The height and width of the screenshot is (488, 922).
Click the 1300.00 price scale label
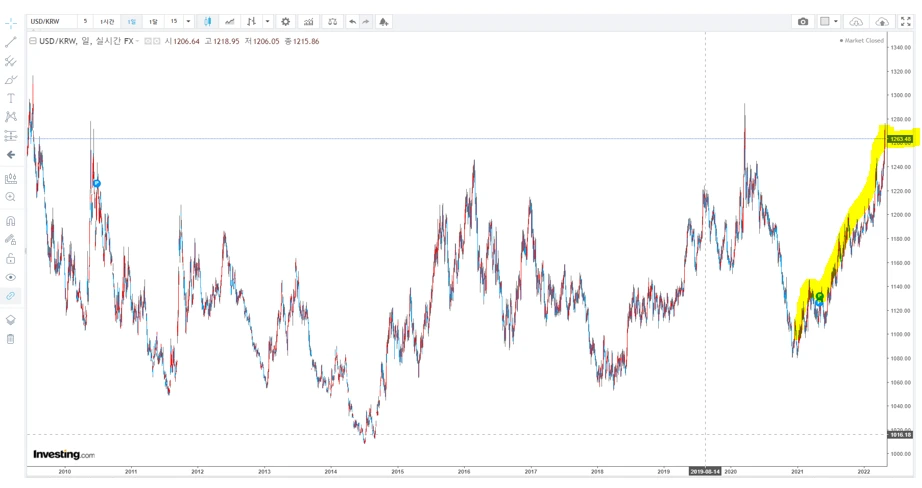tap(900, 95)
